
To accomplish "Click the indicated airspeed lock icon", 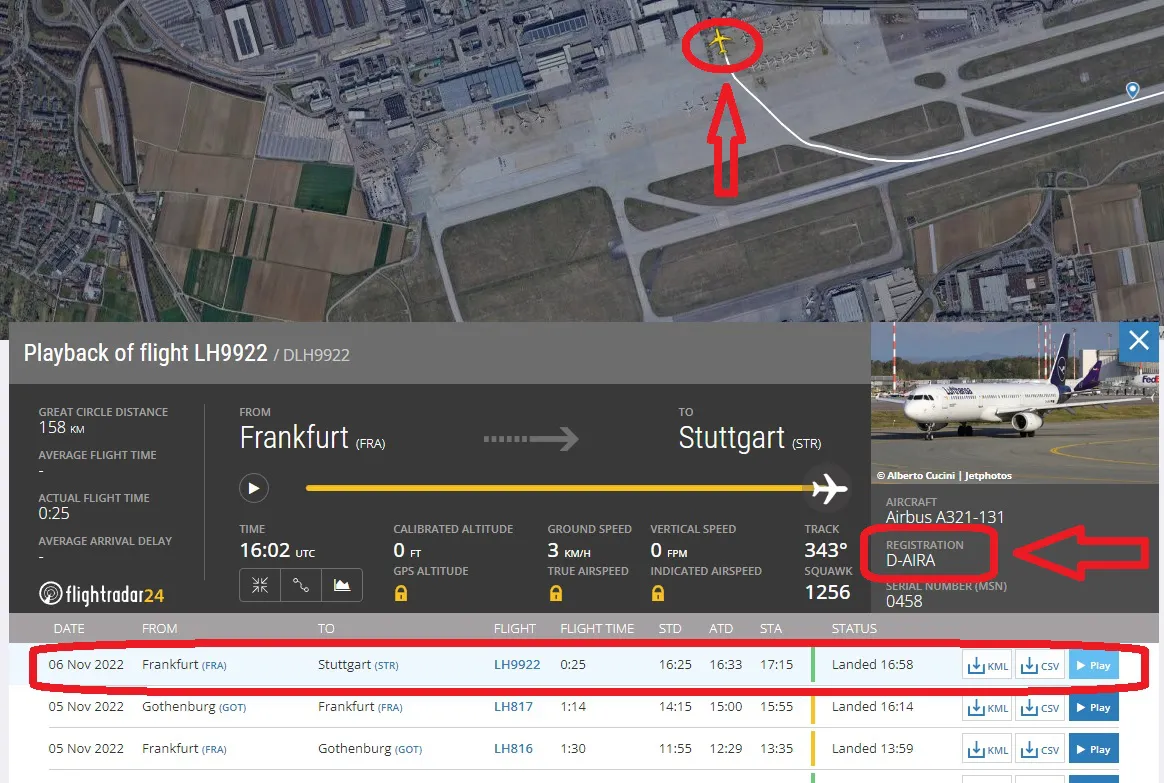I will (x=658, y=593).
